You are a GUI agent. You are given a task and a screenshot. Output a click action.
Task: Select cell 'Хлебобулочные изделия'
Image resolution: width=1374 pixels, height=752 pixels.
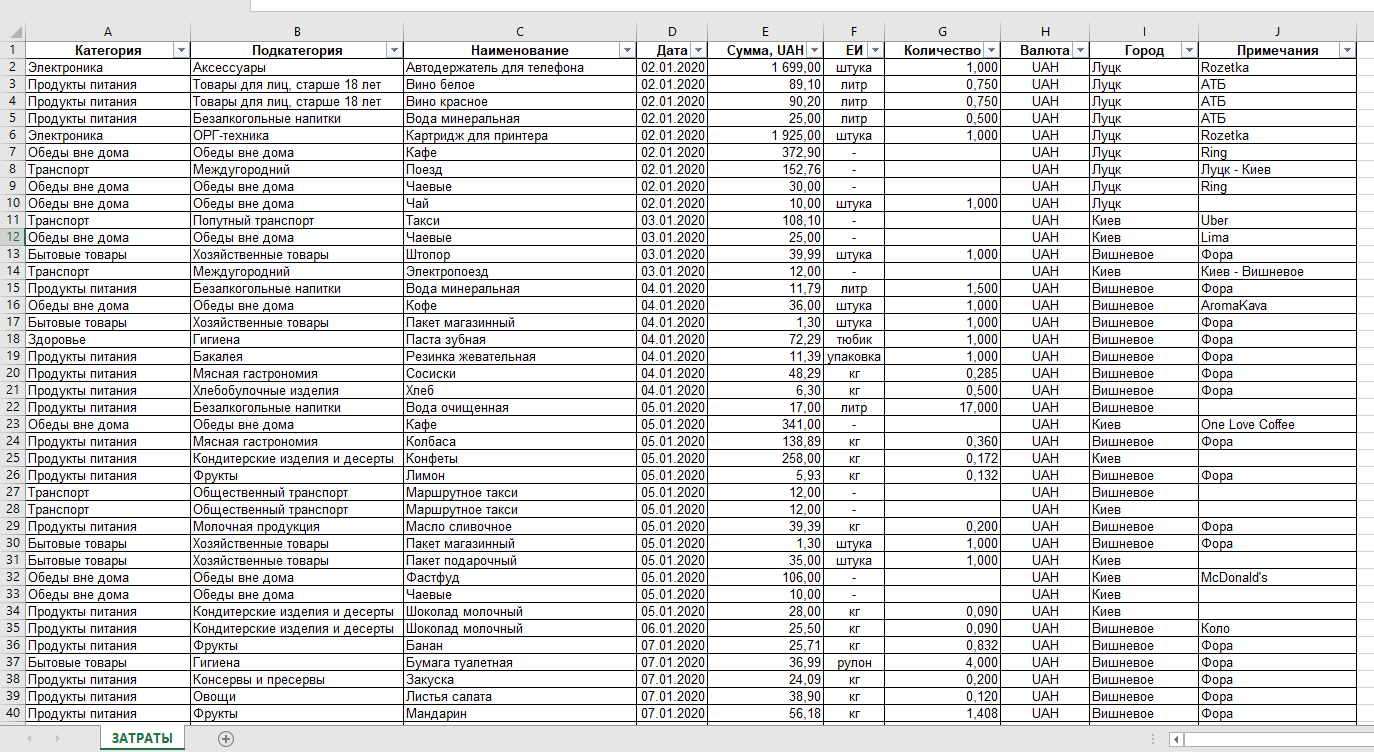coord(297,390)
